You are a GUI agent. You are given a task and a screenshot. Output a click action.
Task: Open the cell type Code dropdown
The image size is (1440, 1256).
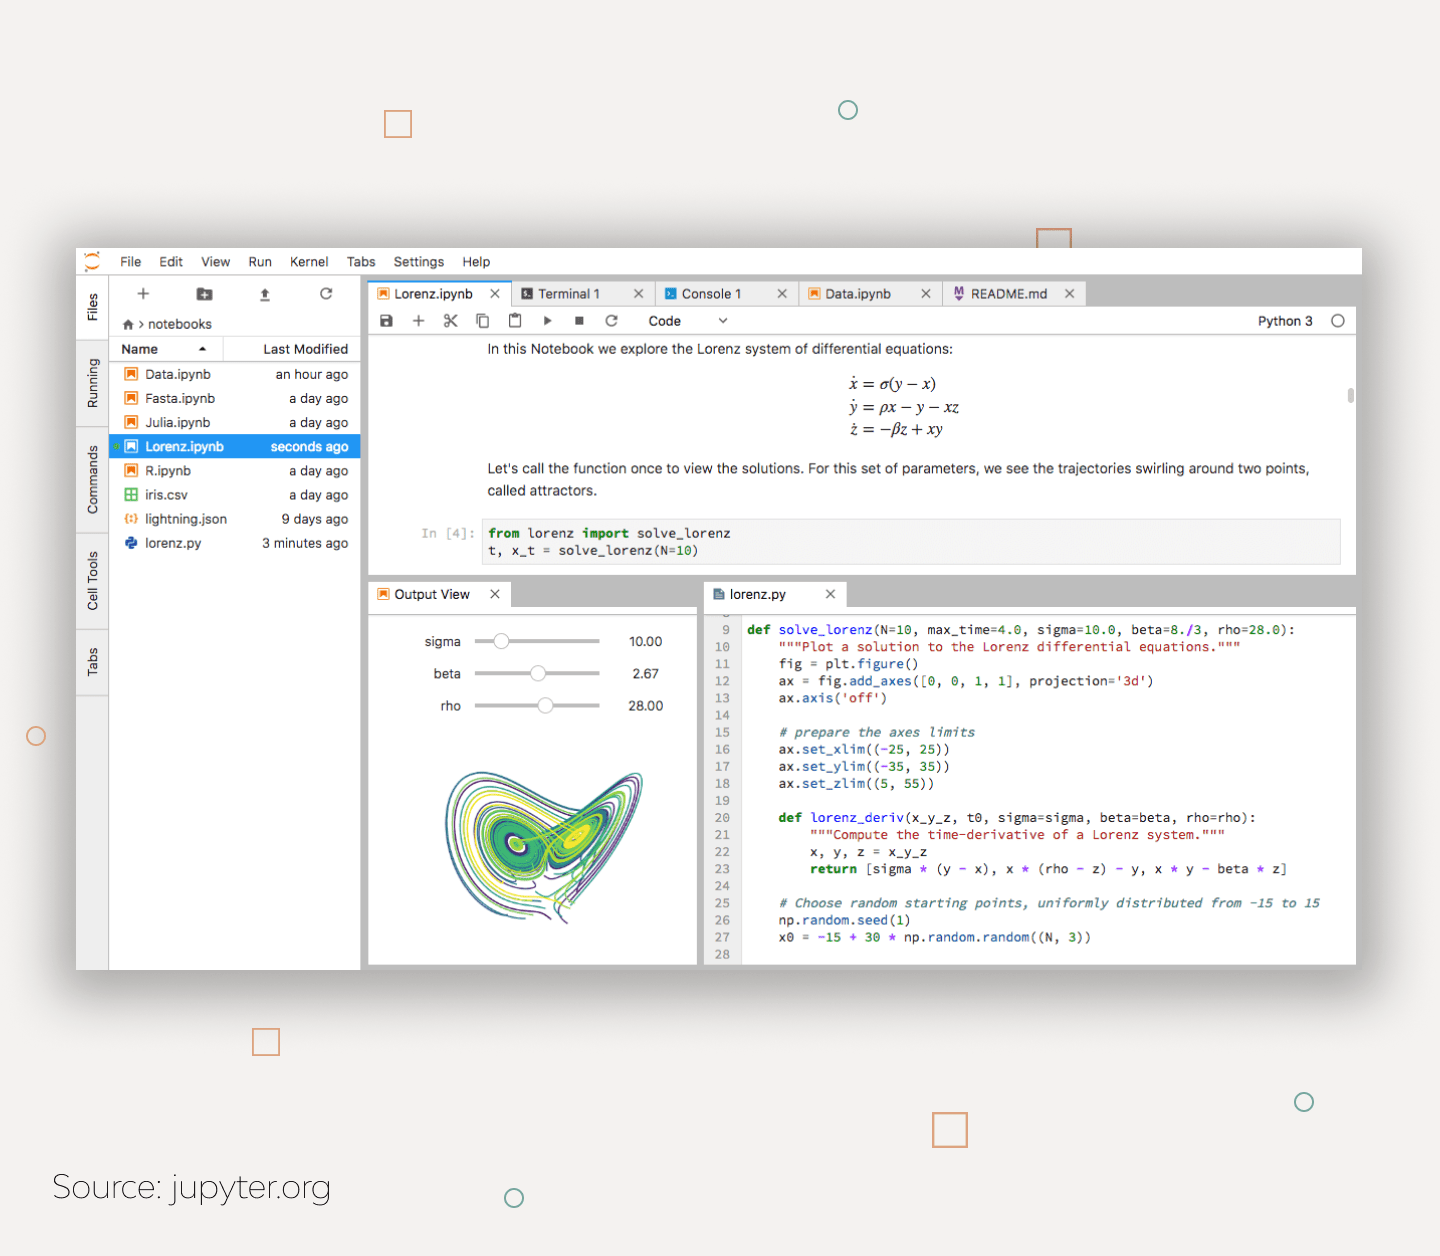click(x=687, y=321)
